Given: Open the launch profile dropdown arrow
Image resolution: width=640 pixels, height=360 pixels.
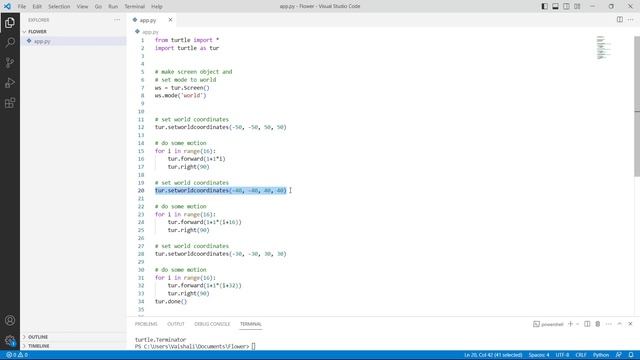Looking at the screenshot, I should (x=577, y=324).
